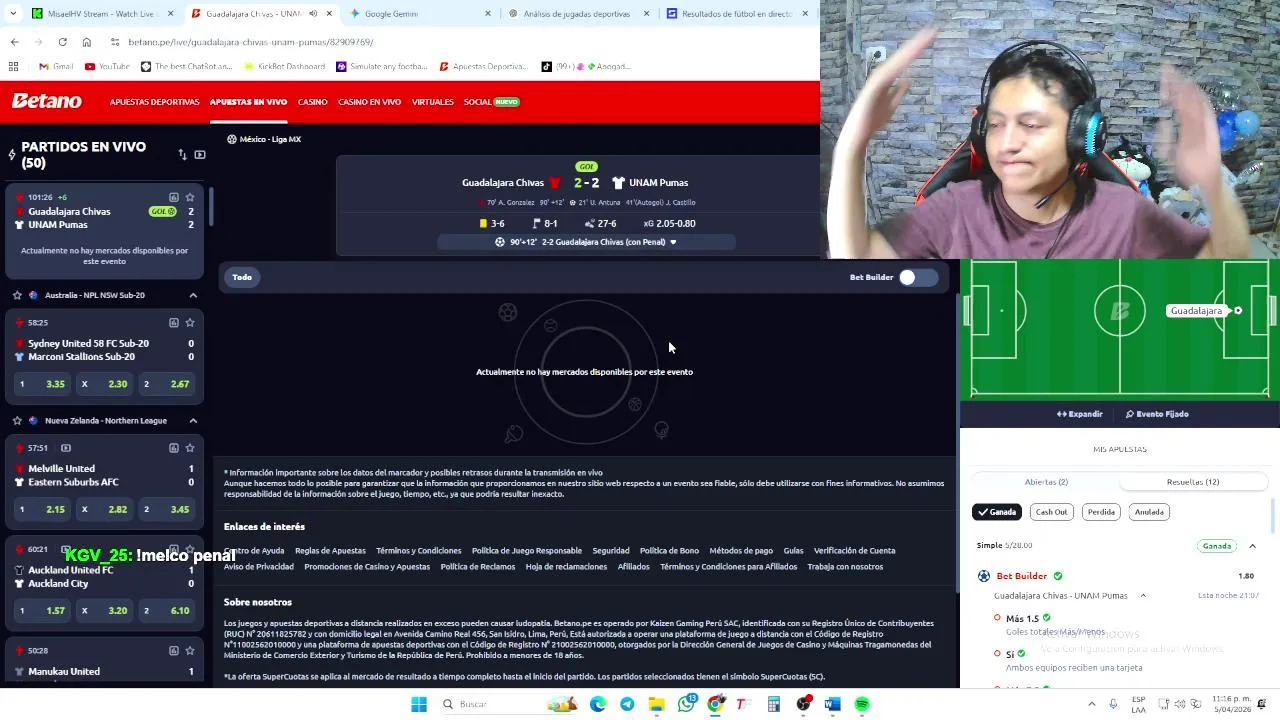Pick the draw at 2.82 for Melville match
Viewport: 1280px width, 720px height.
click(104, 510)
